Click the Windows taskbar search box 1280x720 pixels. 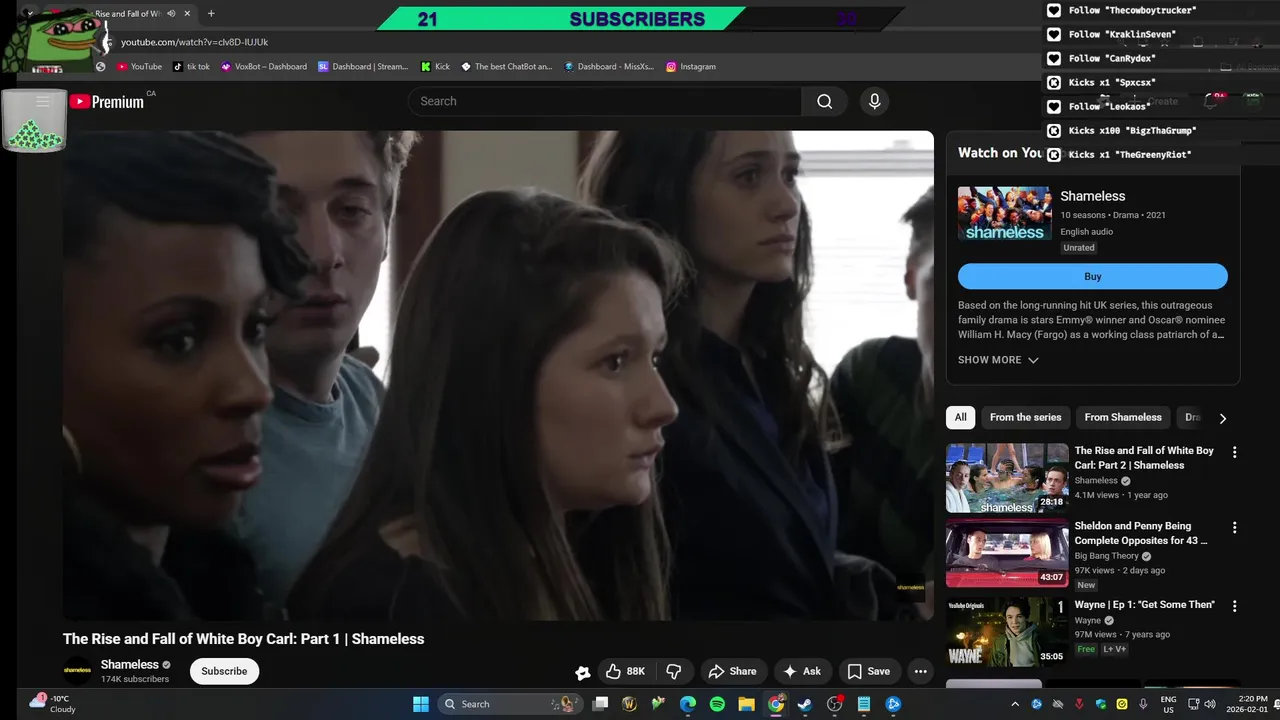(510, 704)
